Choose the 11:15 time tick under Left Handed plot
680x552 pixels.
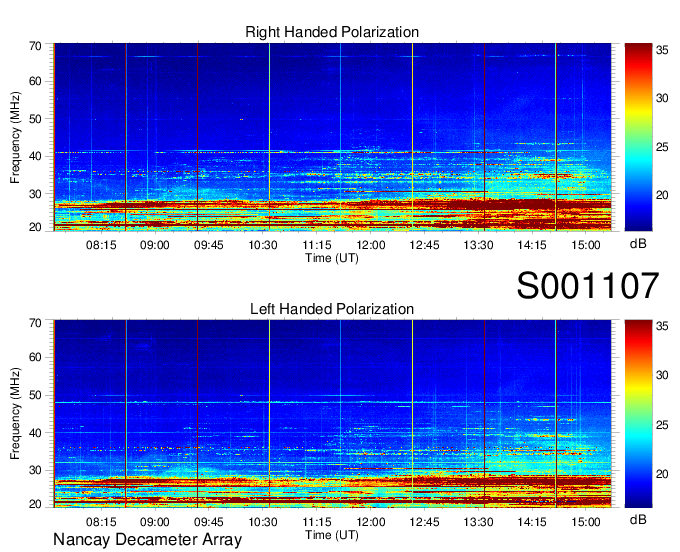click(317, 522)
